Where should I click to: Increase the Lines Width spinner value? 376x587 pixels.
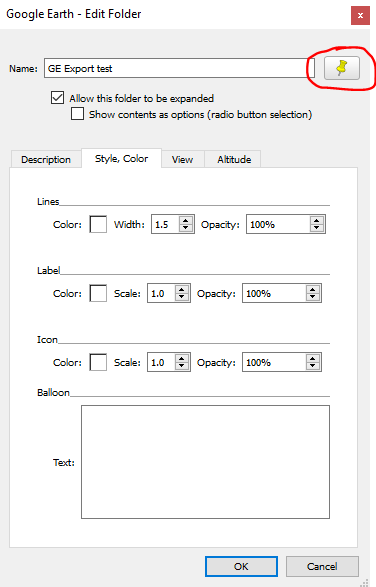tap(186, 220)
